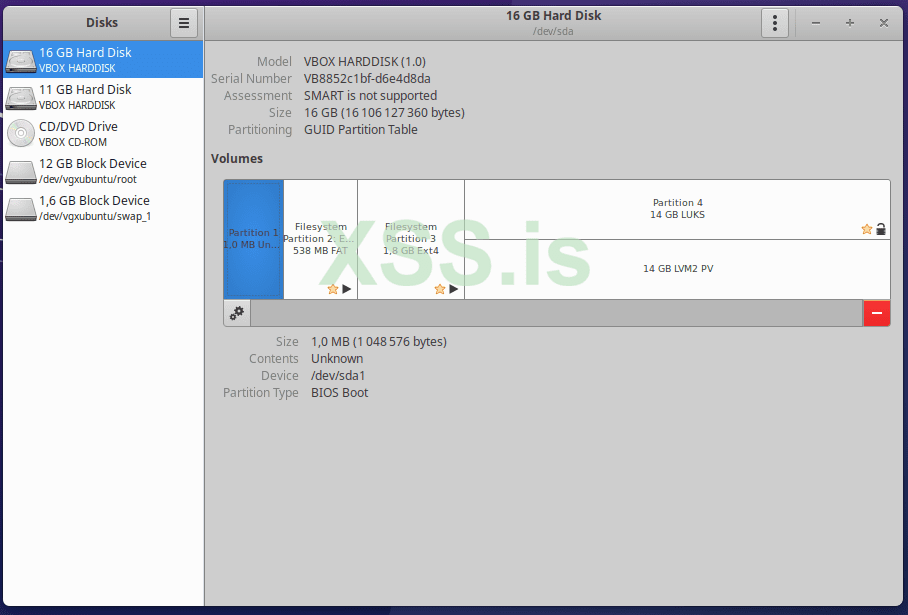Click the /dev/sda subtitle in header
The width and height of the screenshot is (908, 615).
[x=553, y=31]
